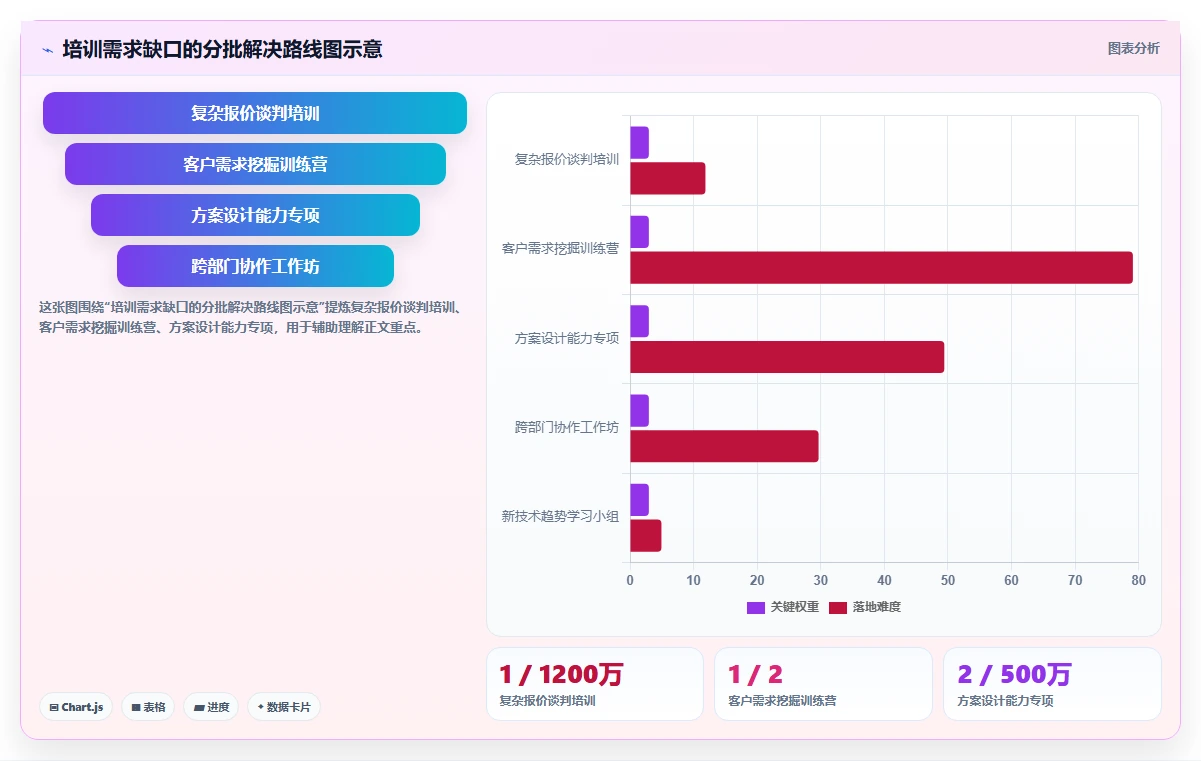Toggle the 关键权重 legend series
This screenshot has height=761, width=1201.
tap(783, 607)
